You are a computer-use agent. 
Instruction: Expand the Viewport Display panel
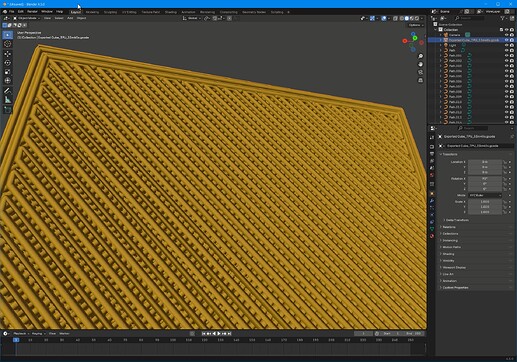[454, 267]
